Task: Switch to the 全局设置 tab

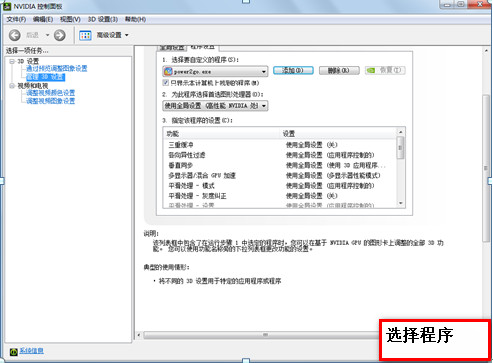Action: coord(172,48)
